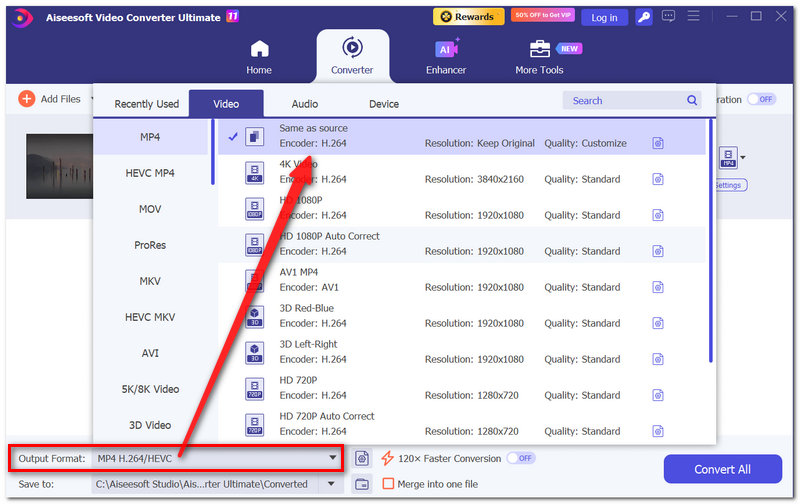Open the More Tools toolbox icon
The image size is (800, 504).
[540, 49]
